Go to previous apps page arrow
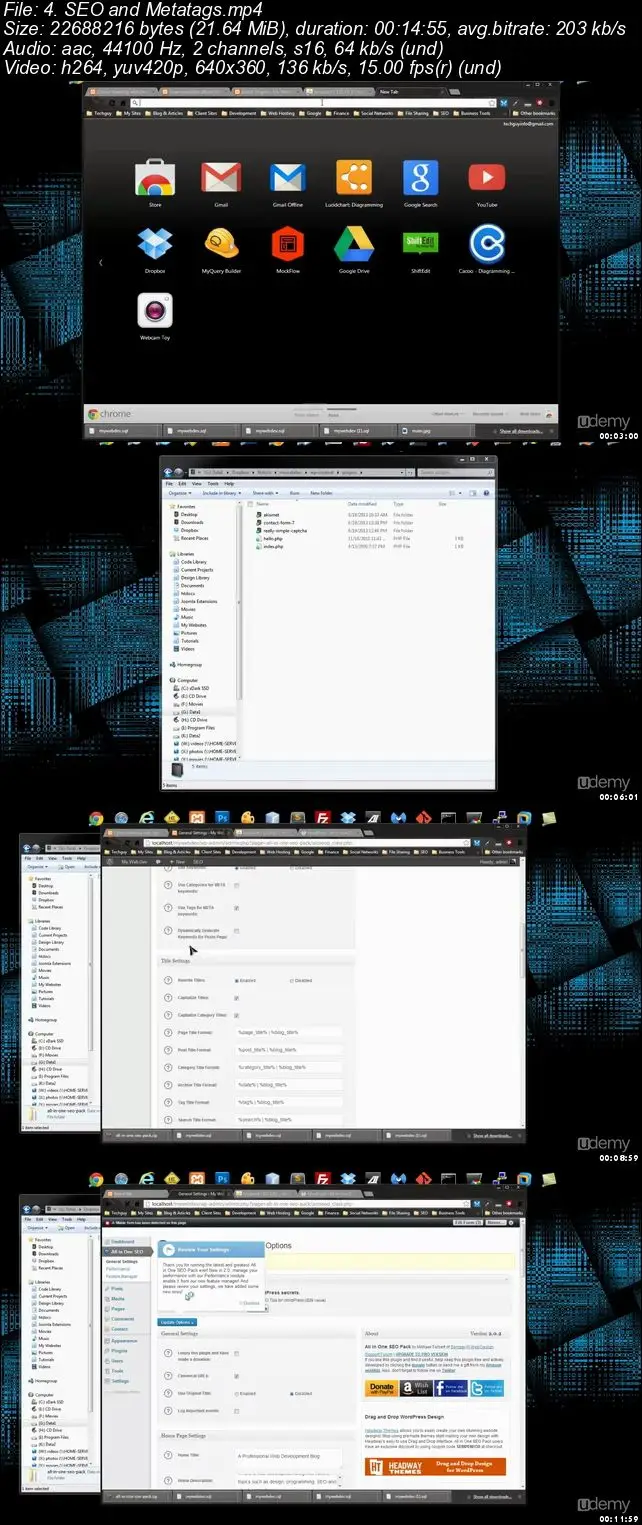The height and width of the screenshot is (1525, 642). (x=100, y=262)
